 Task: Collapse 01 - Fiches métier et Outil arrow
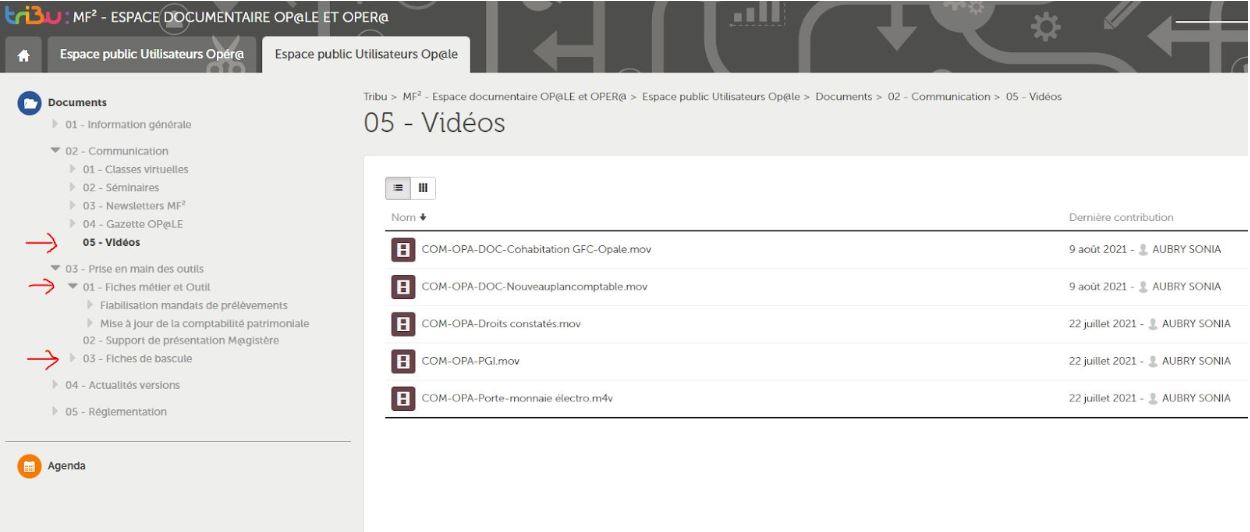73,286
